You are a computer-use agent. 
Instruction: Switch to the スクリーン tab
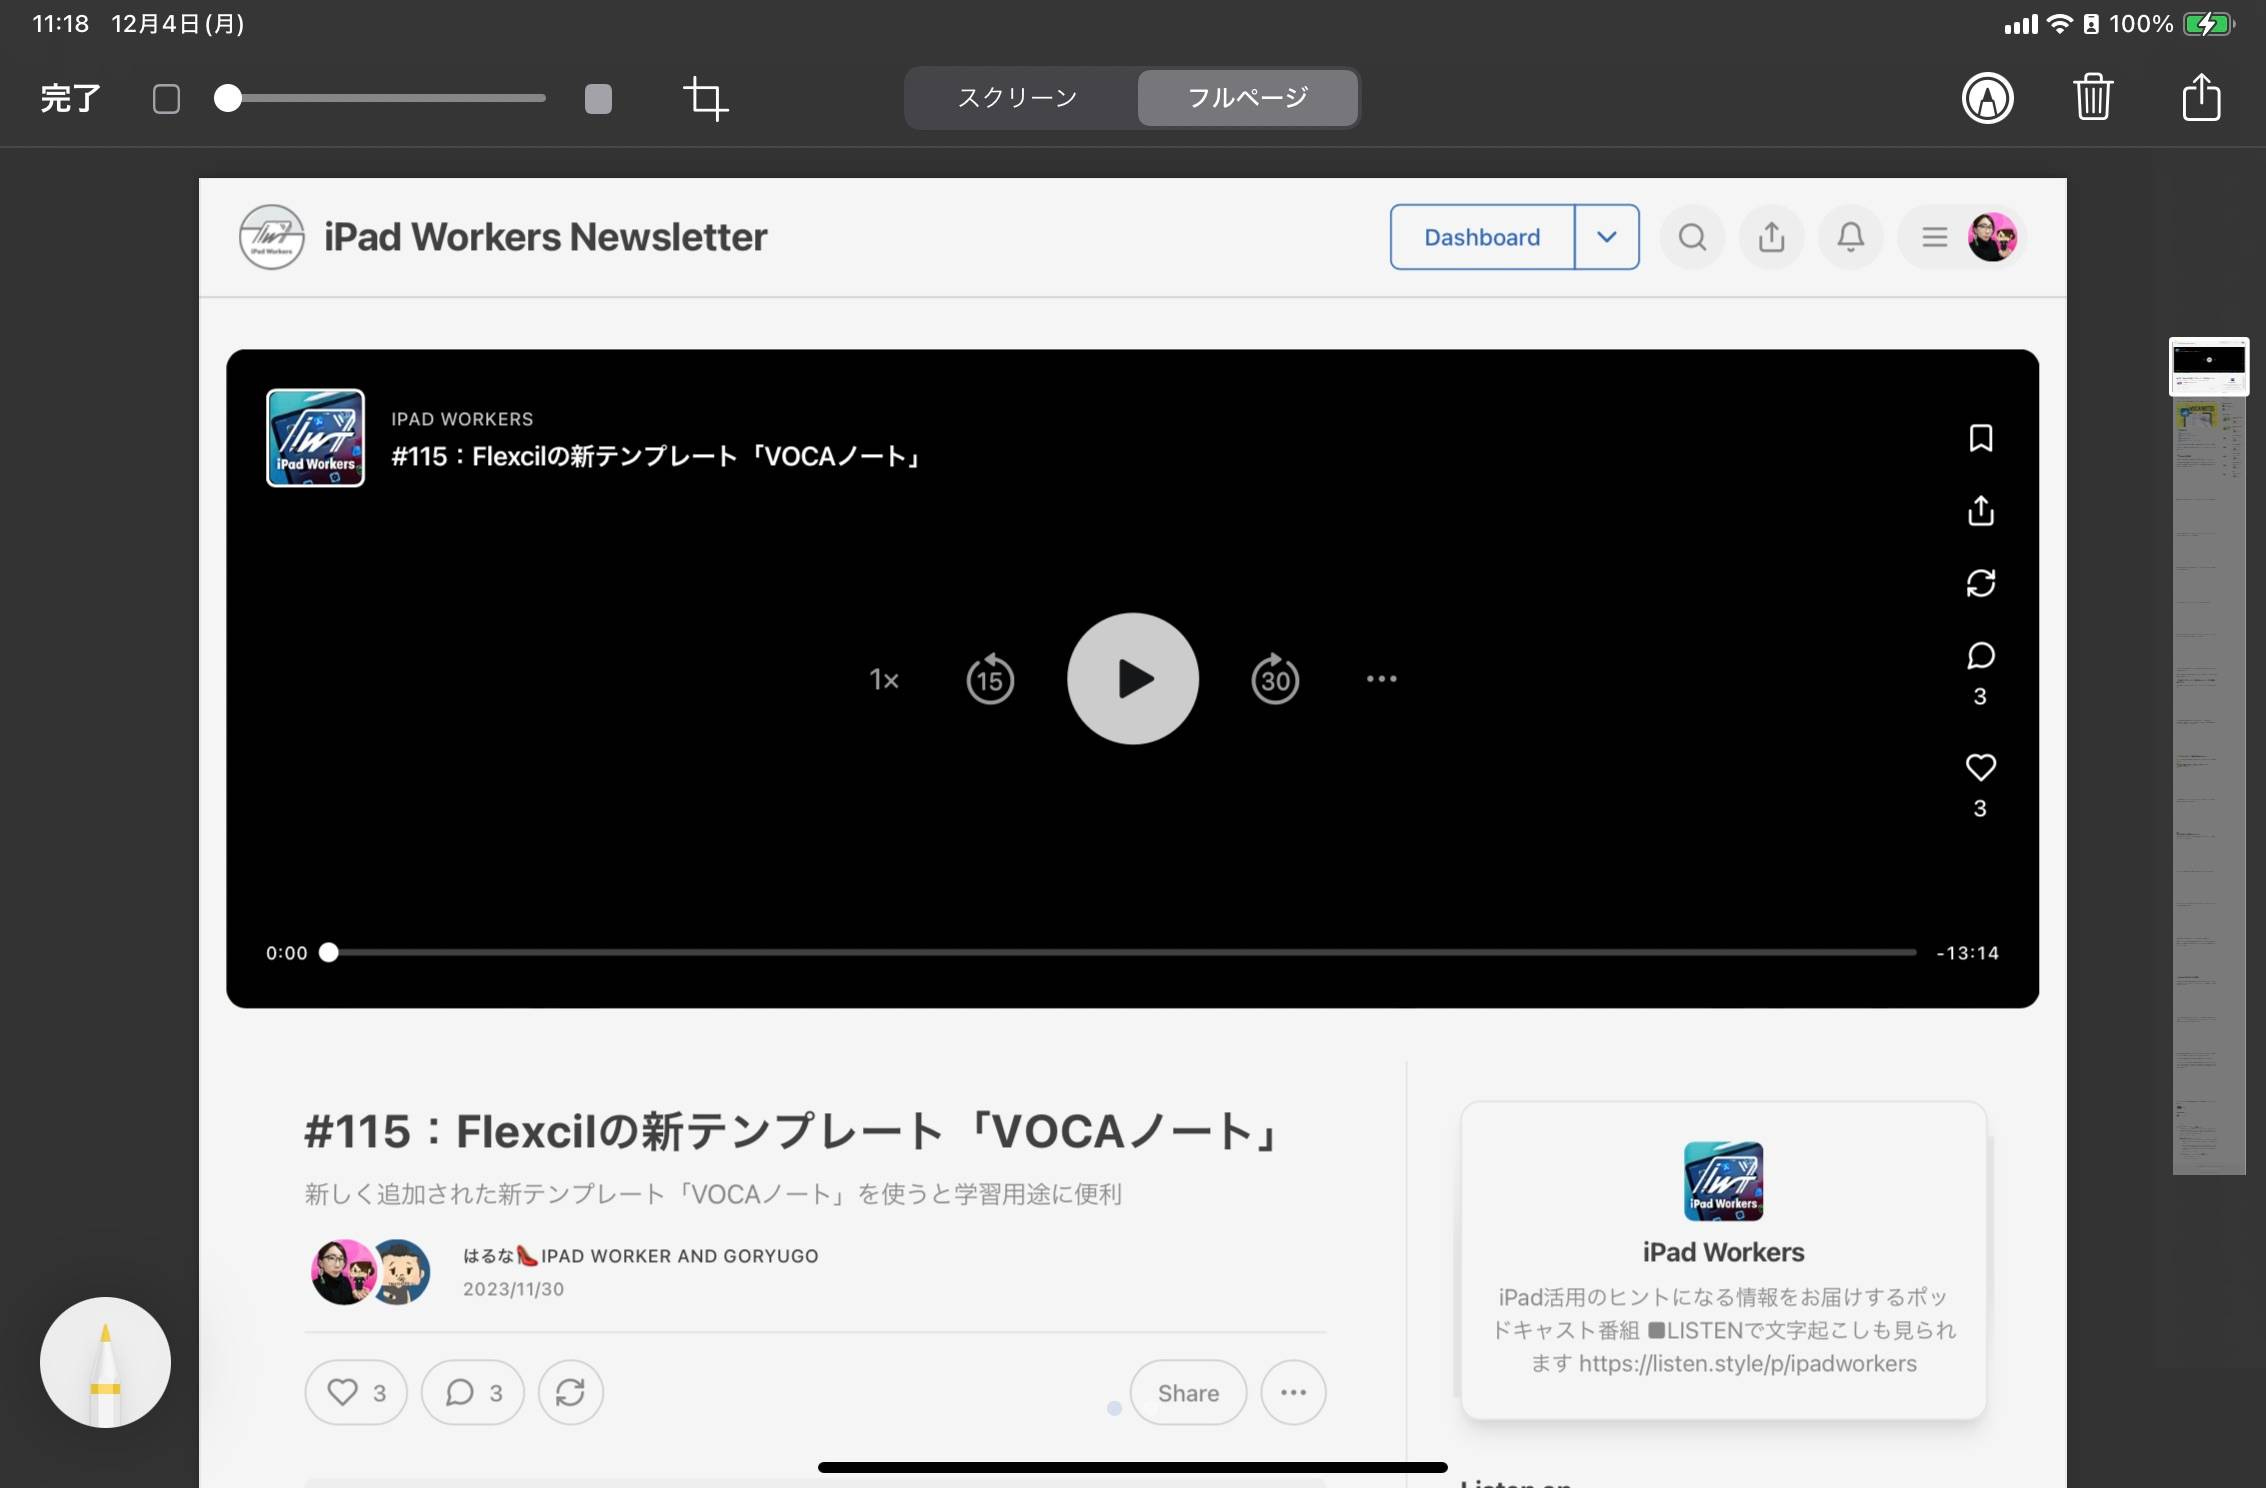[x=1016, y=97]
